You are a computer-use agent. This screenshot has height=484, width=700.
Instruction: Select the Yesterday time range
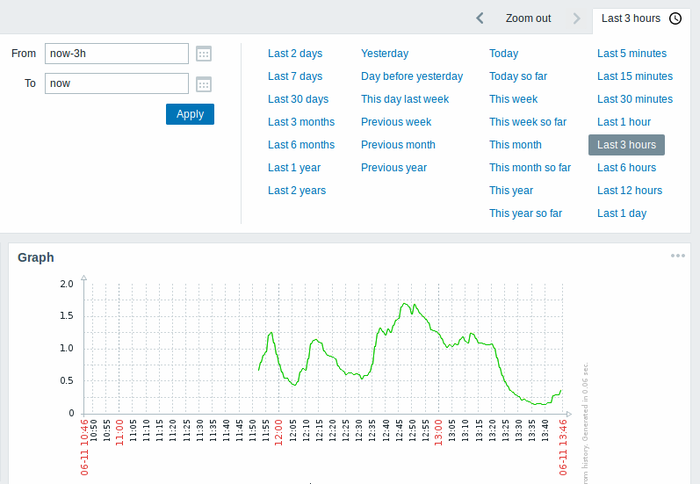point(384,53)
